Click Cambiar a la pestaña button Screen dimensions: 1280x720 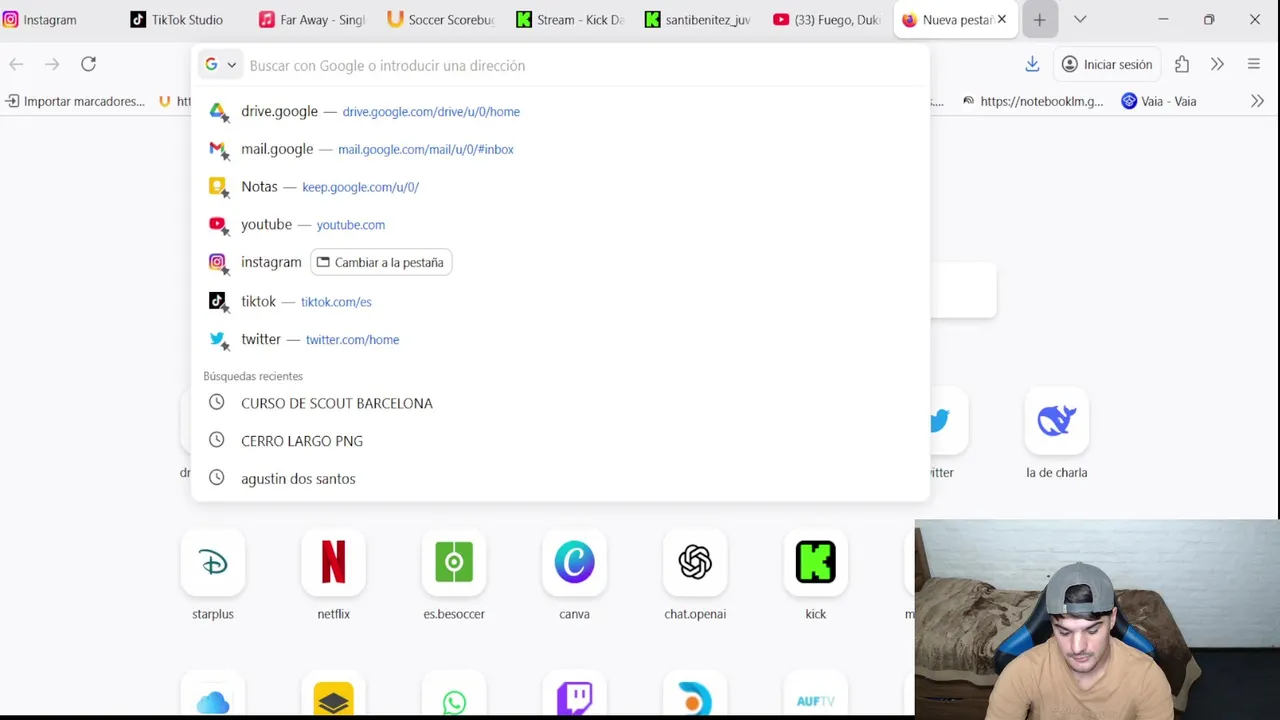tap(381, 262)
